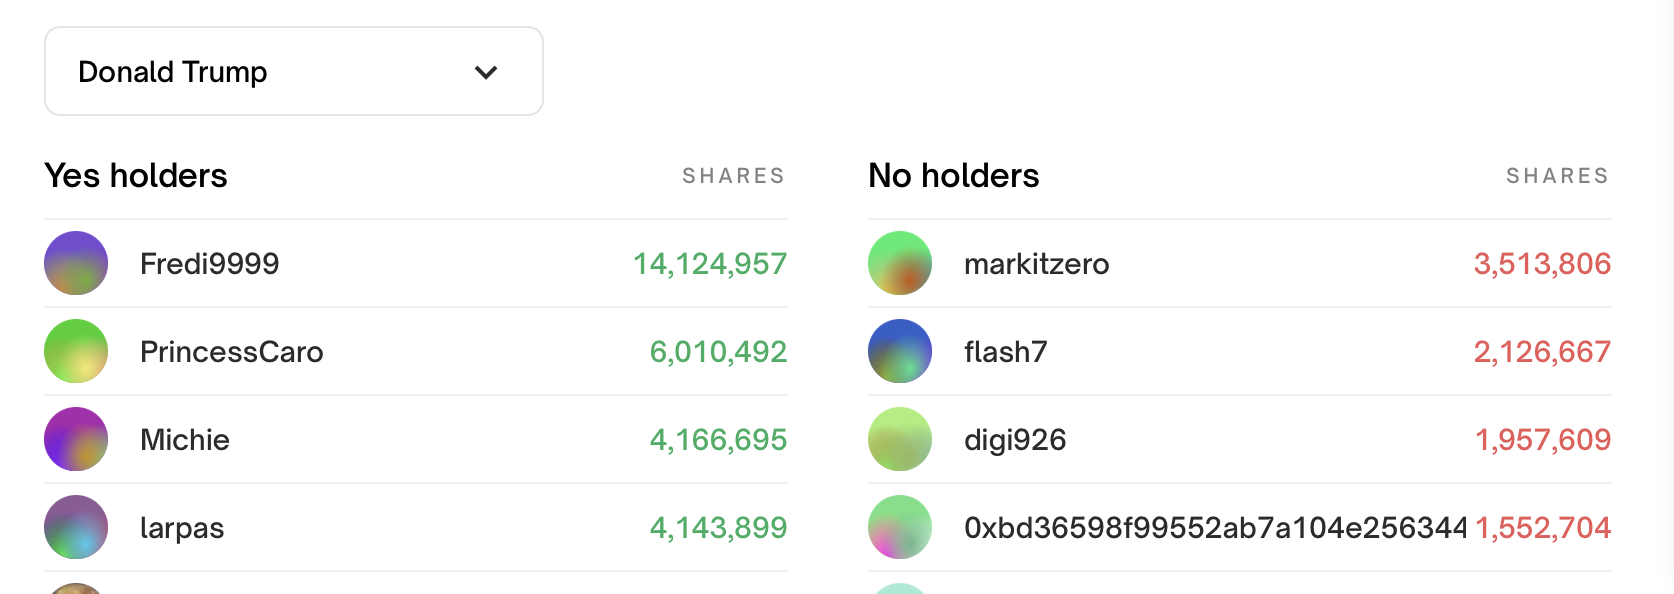
Task: Open larpas's profile link
Action: (x=182, y=528)
